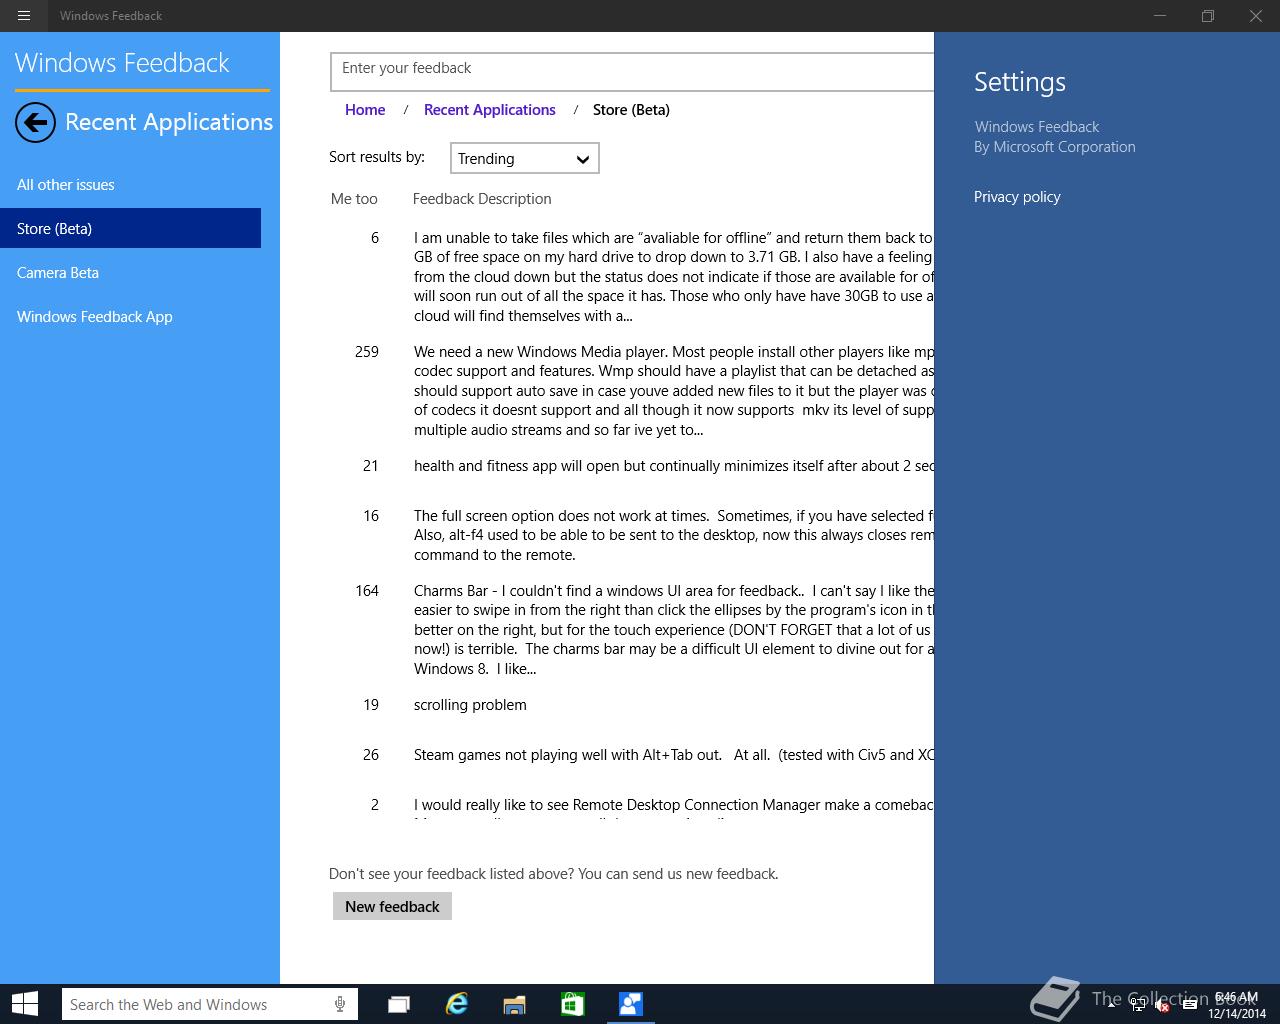The height and width of the screenshot is (1024, 1280).
Task: Click the 164 Me too count
Action: 367,591
